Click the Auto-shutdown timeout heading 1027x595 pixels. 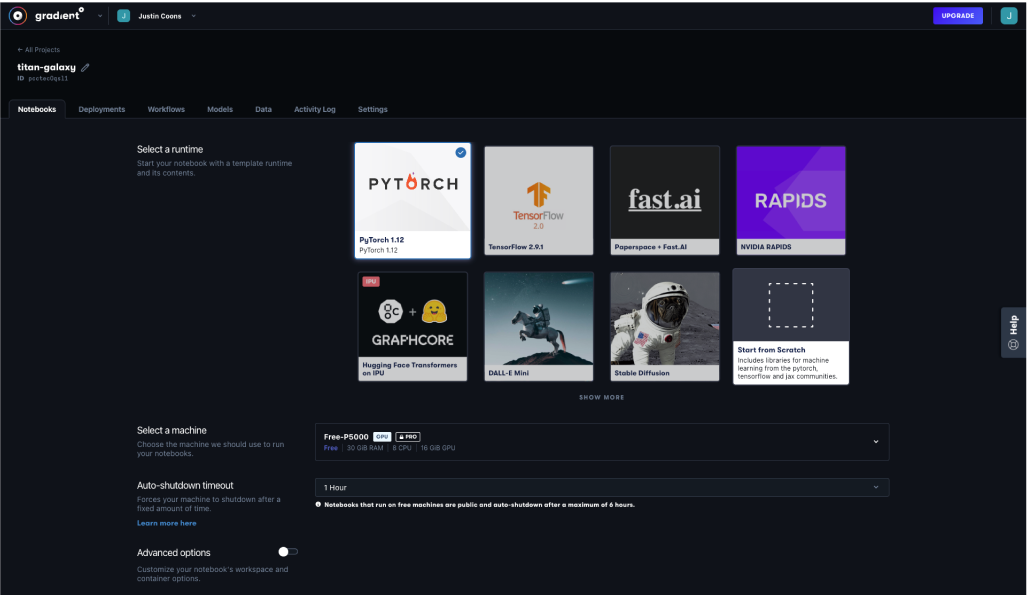tap(185, 486)
